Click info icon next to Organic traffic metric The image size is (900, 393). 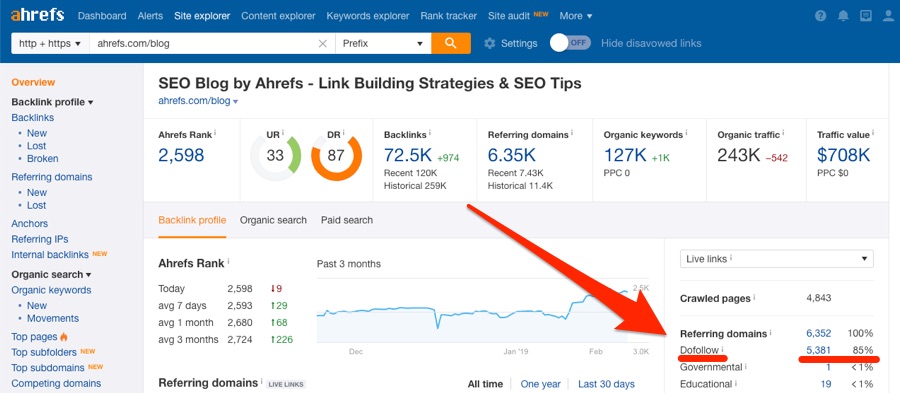click(x=783, y=133)
